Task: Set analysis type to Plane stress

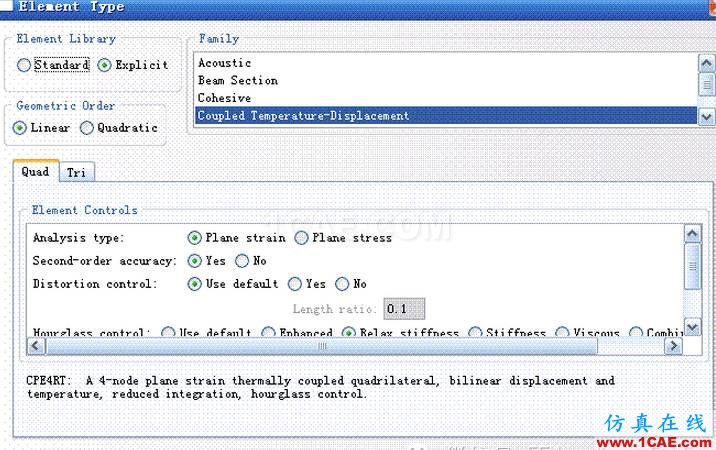Action: (301, 238)
